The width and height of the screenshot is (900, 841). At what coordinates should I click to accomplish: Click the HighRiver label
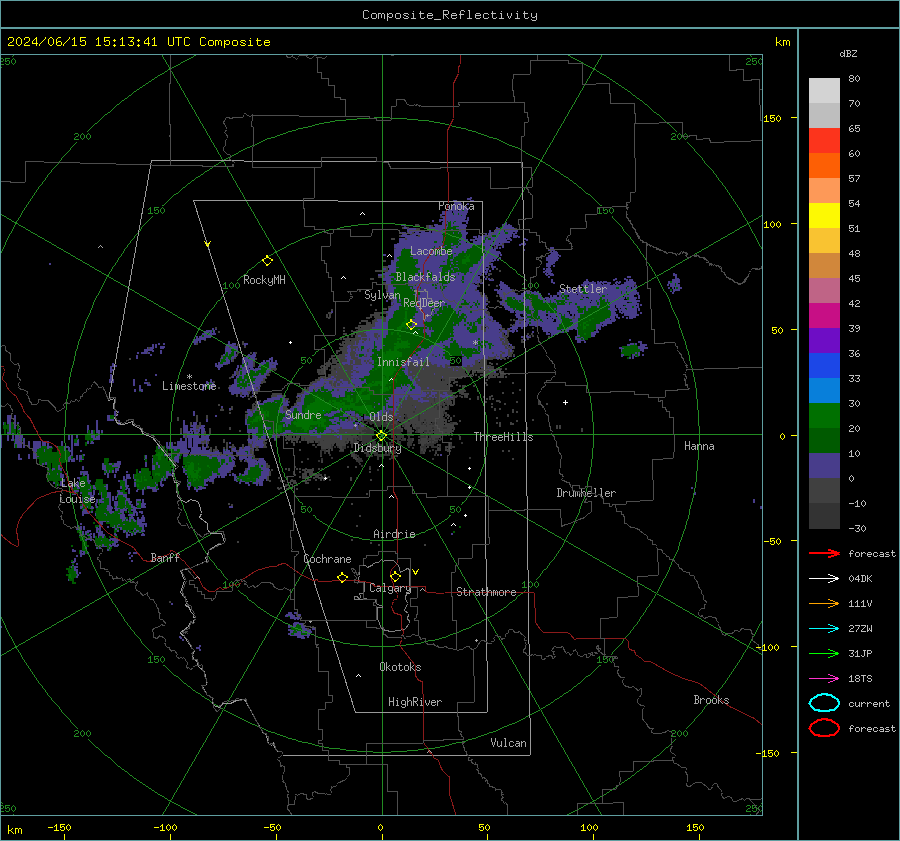click(x=415, y=702)
